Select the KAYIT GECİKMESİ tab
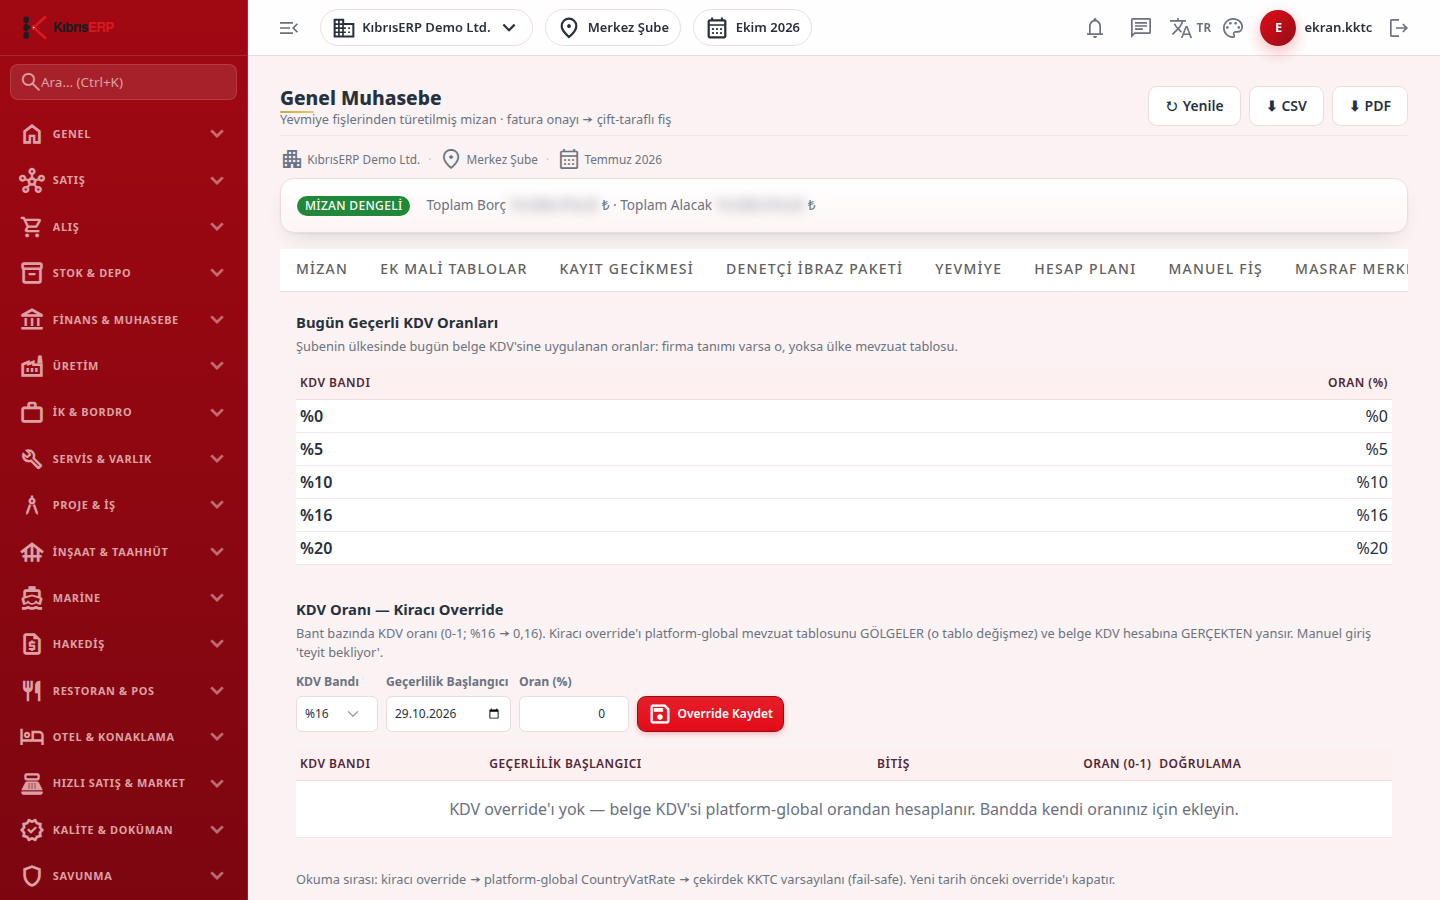The width and height of the screenshot is (1440, 900). coord(626,269)
